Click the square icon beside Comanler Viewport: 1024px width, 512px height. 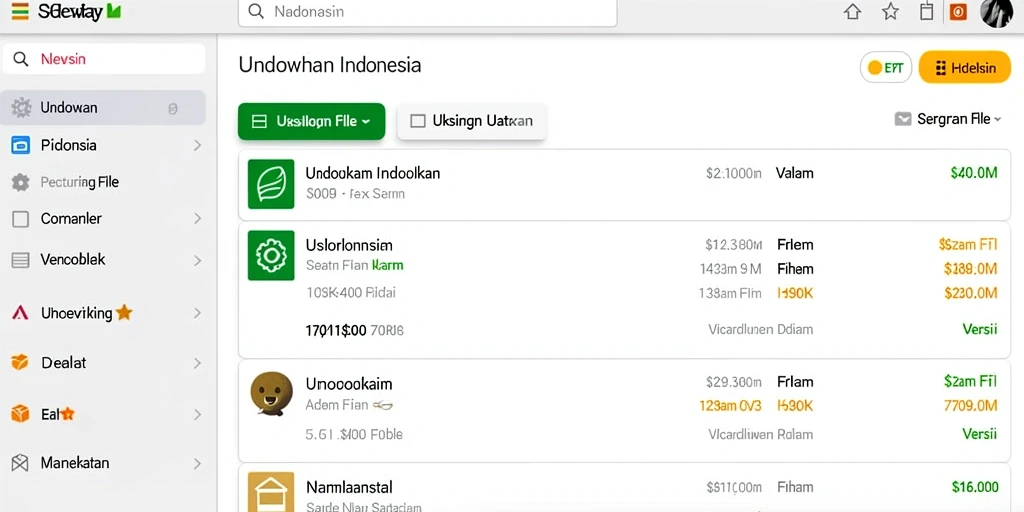(21, 219)
